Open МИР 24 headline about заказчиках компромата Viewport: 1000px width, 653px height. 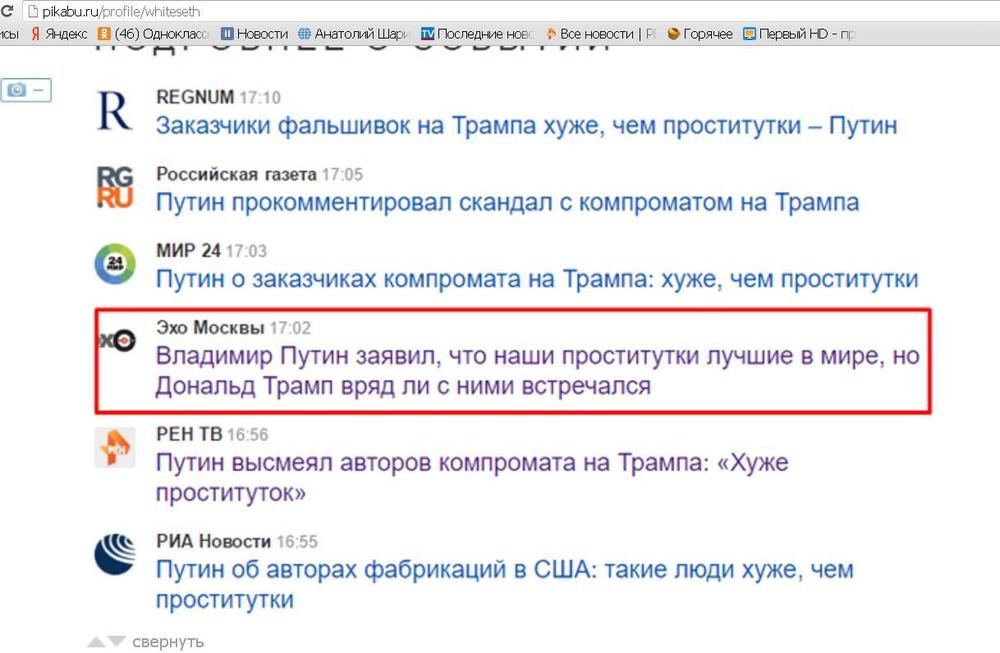(x=537, y=279)
